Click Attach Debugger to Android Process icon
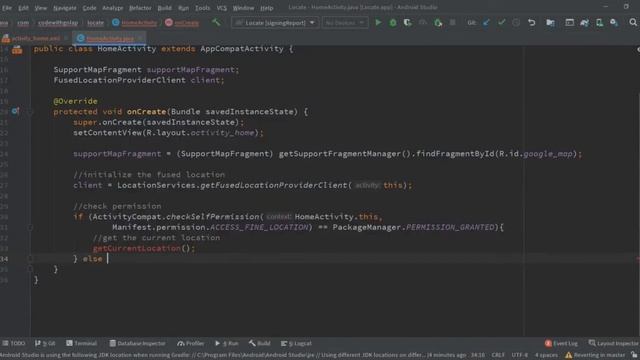The height and width of the screenshot is (360, 640). tap(438, 22)
